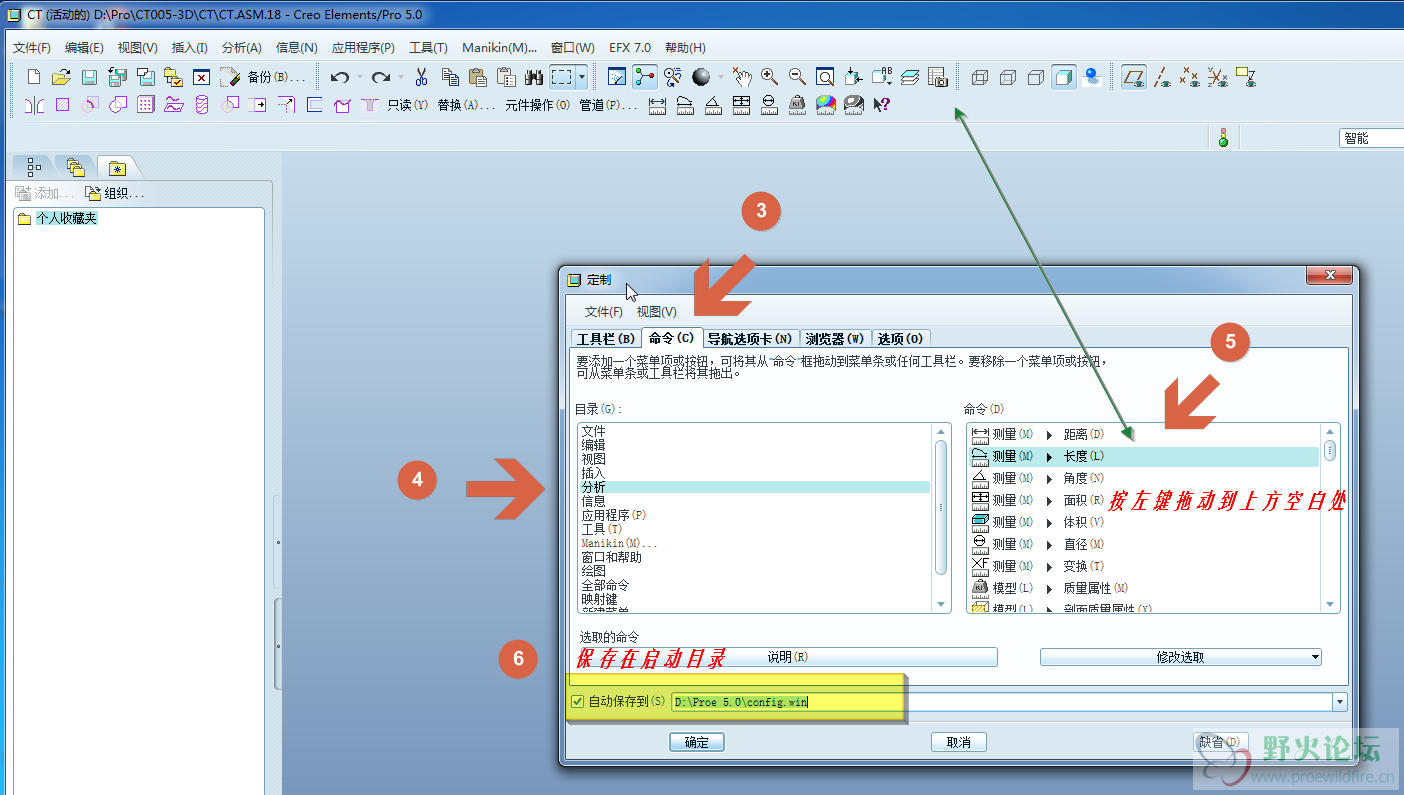The width and height of the screenshot is (1404, 795).
Task: Click the D:\Proe 5.0\config.win path field
Action: [1001, 702]
